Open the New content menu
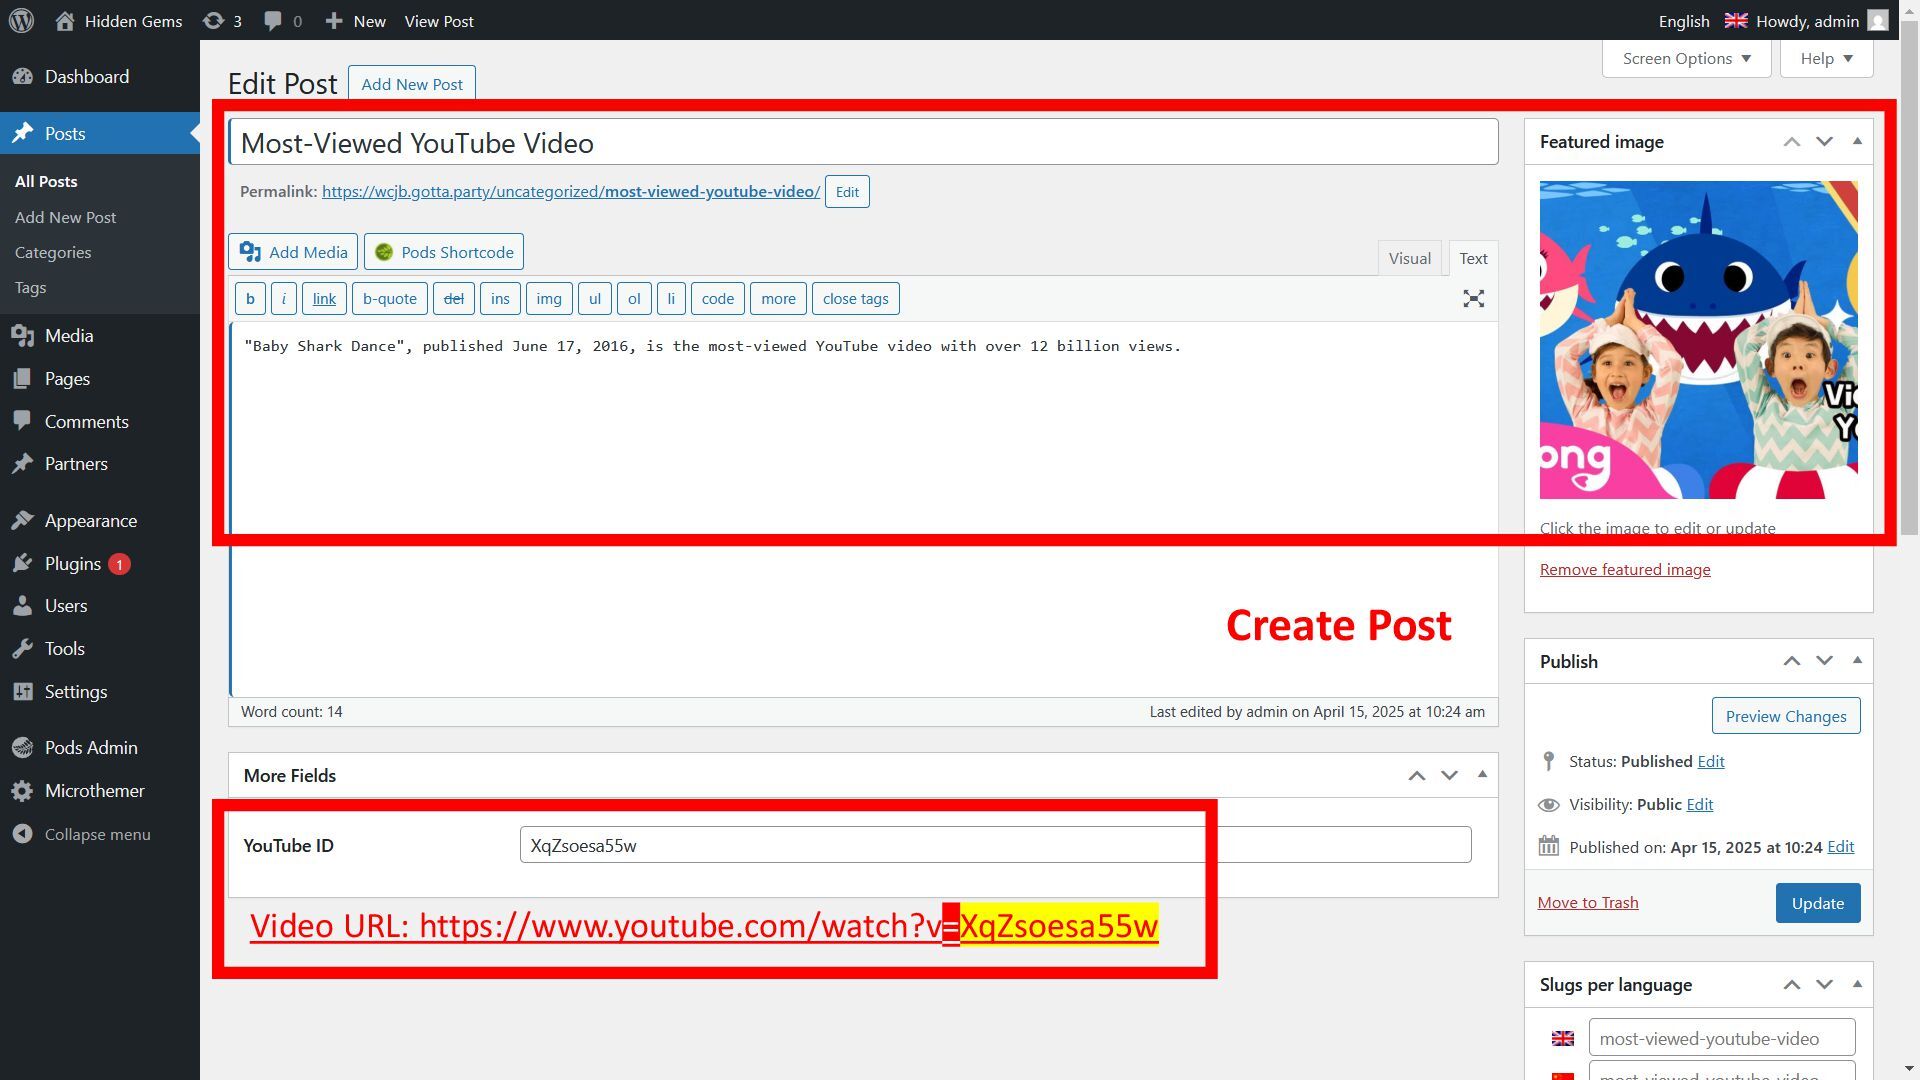 click(355, 21)
